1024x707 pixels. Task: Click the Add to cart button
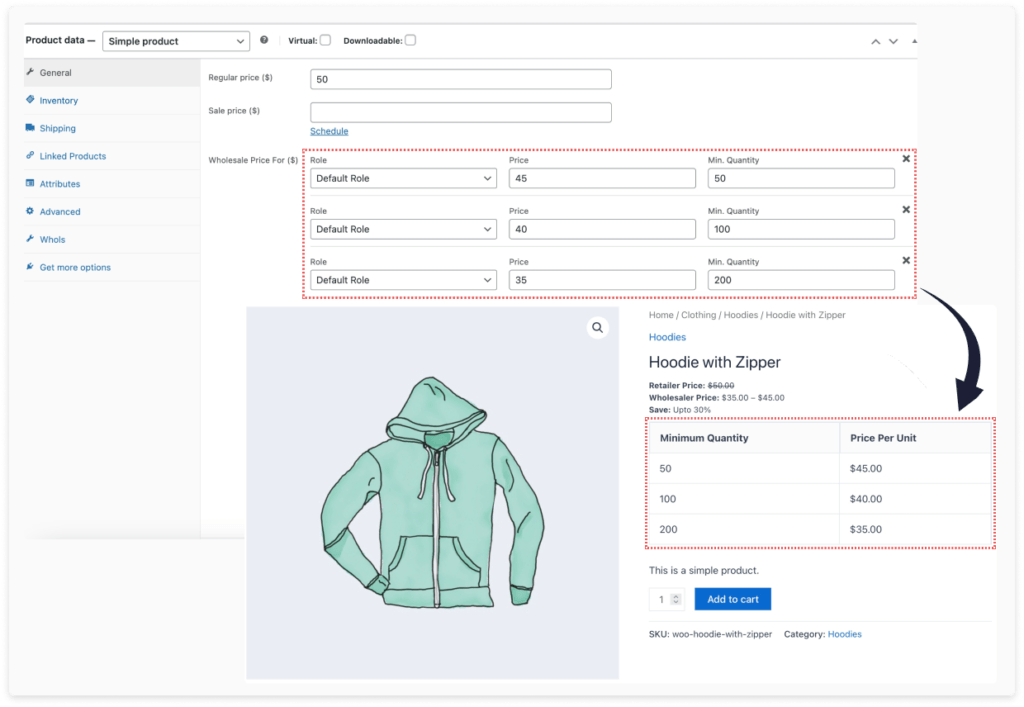(732, 598)
